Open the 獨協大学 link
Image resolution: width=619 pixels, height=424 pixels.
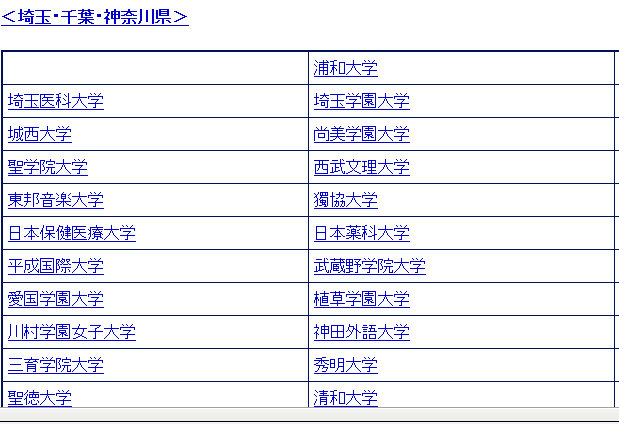pyautogui.click(x=345, y=200)
